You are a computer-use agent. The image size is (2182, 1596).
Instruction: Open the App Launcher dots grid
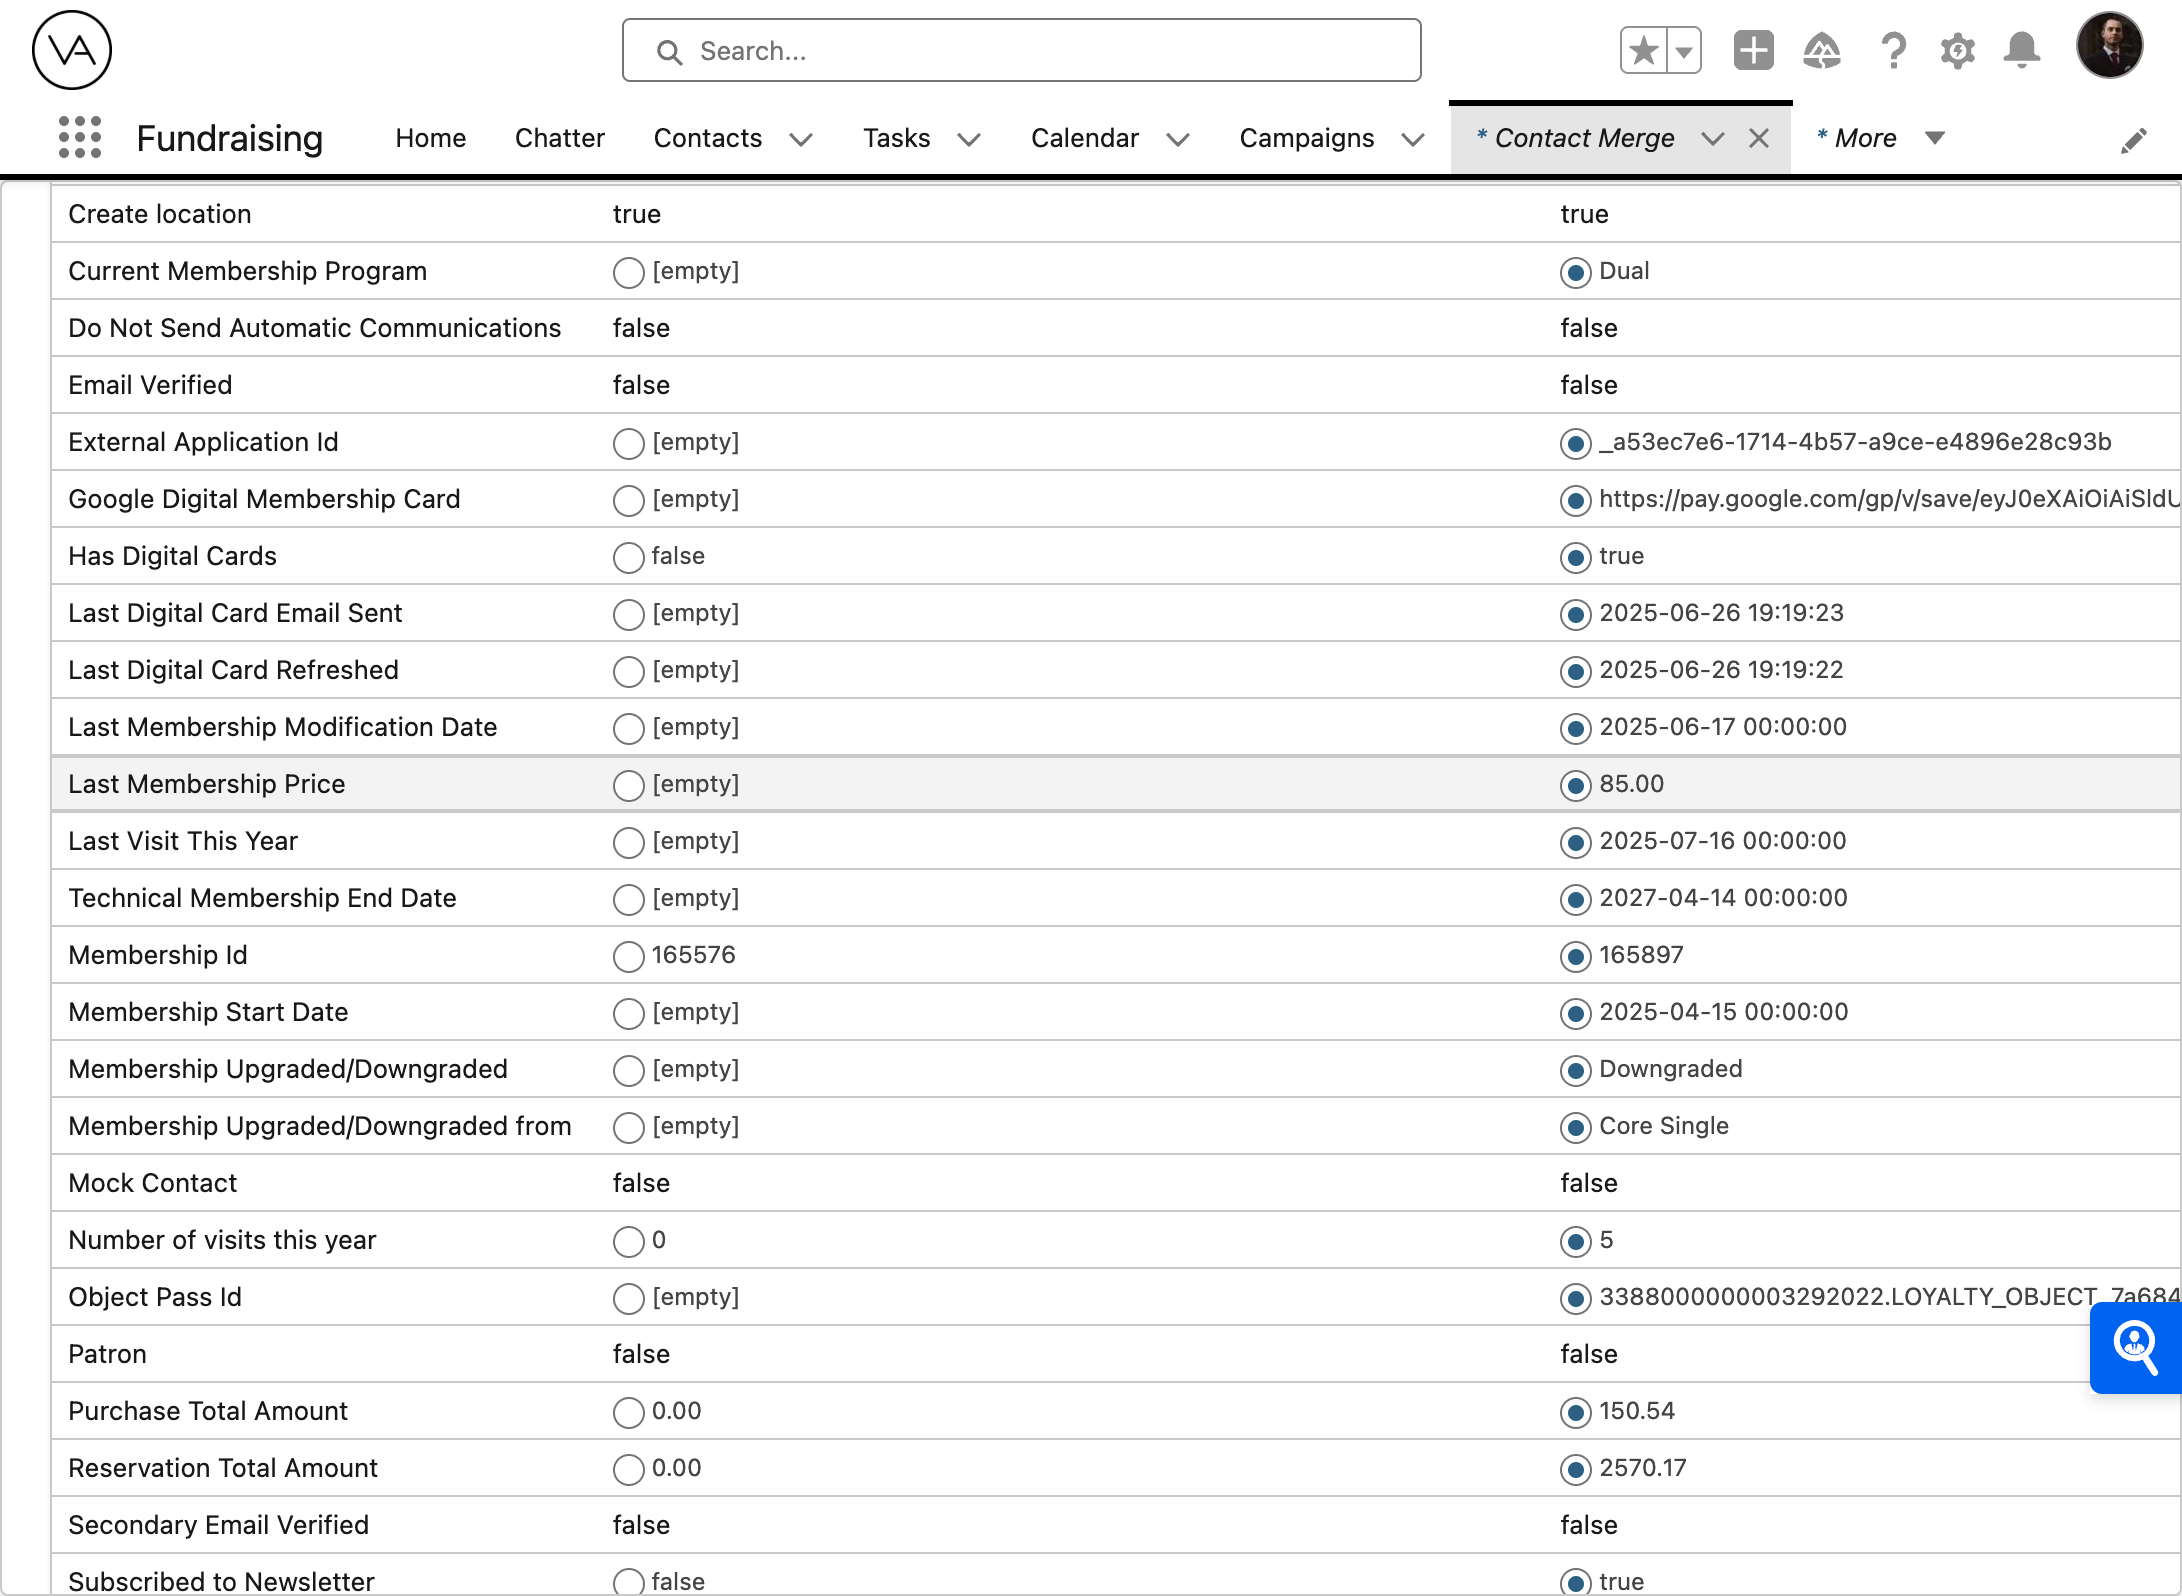click(80, 137)
